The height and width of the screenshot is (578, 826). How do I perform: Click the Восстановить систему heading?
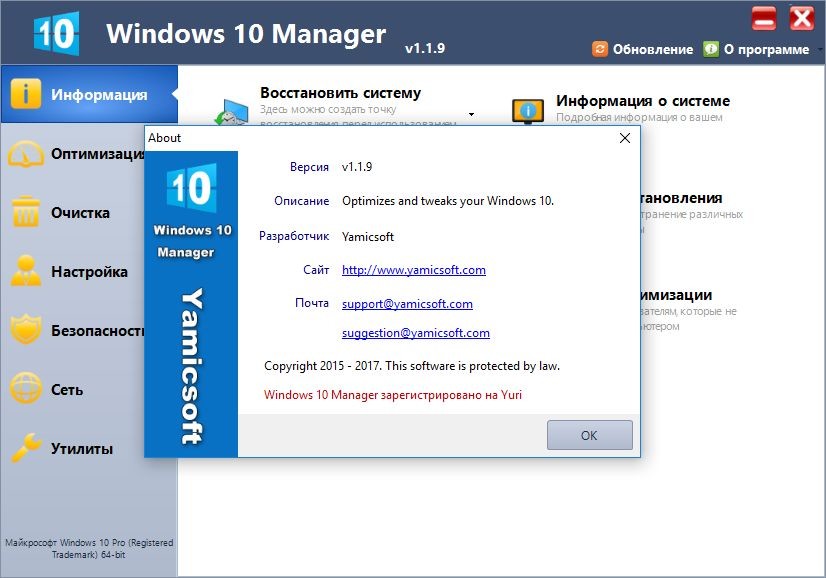[340, 93]
